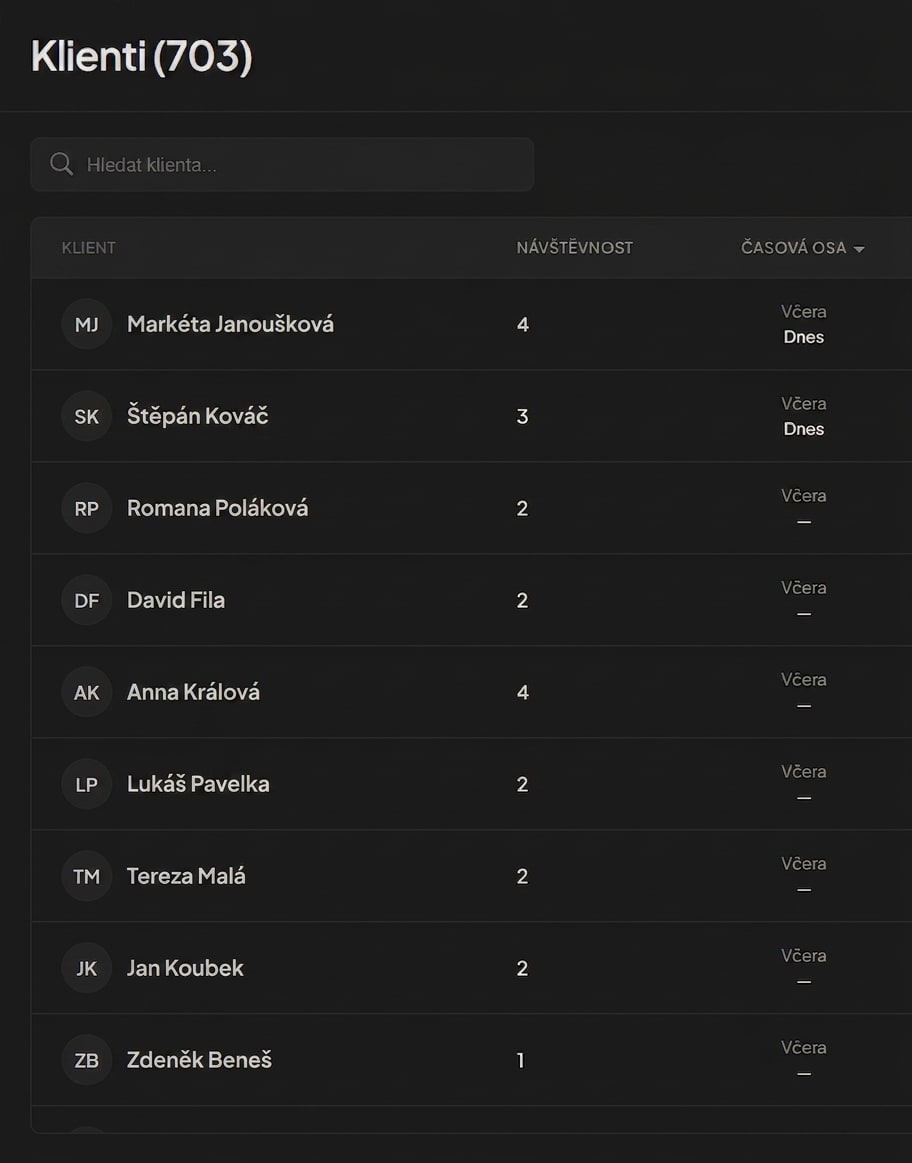Click the TM avatar icon
This screenshot has height=1163, width=912.
pos(86,876)
